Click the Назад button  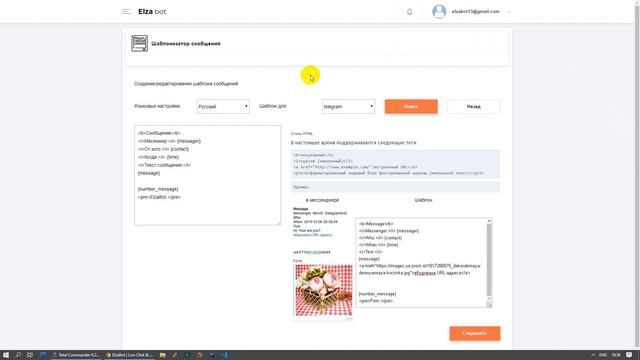[x=473, y=107]
